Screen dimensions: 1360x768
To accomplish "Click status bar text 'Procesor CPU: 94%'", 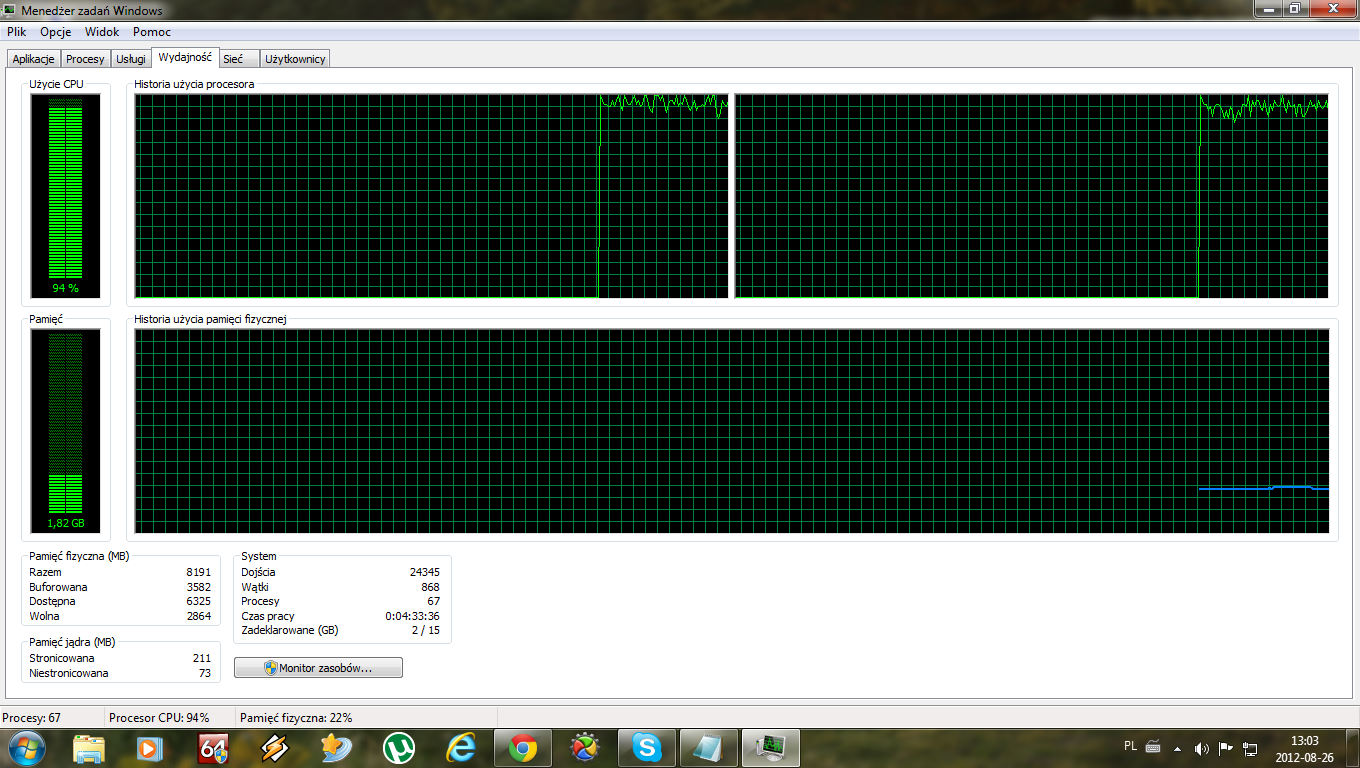I will (x=159, y=718).
